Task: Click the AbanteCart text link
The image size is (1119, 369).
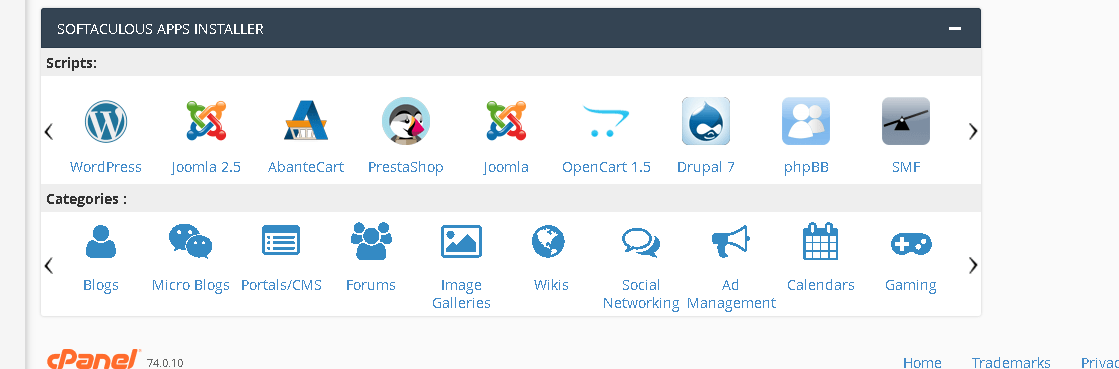Action: click(305, 167)
